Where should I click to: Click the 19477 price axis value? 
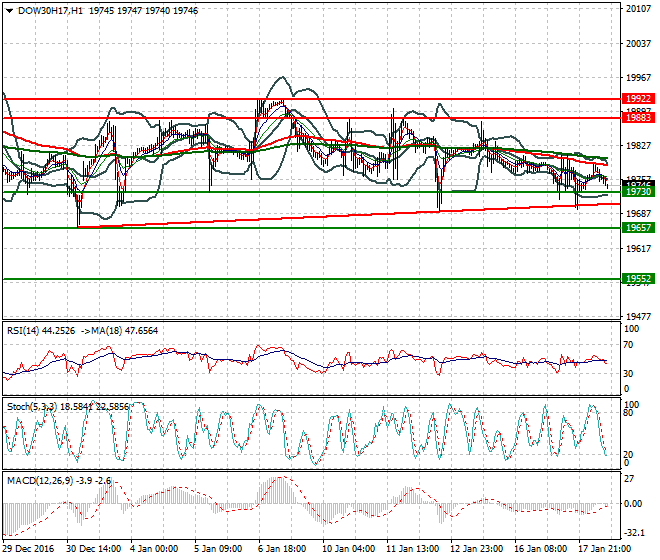[x=638, y=317]
